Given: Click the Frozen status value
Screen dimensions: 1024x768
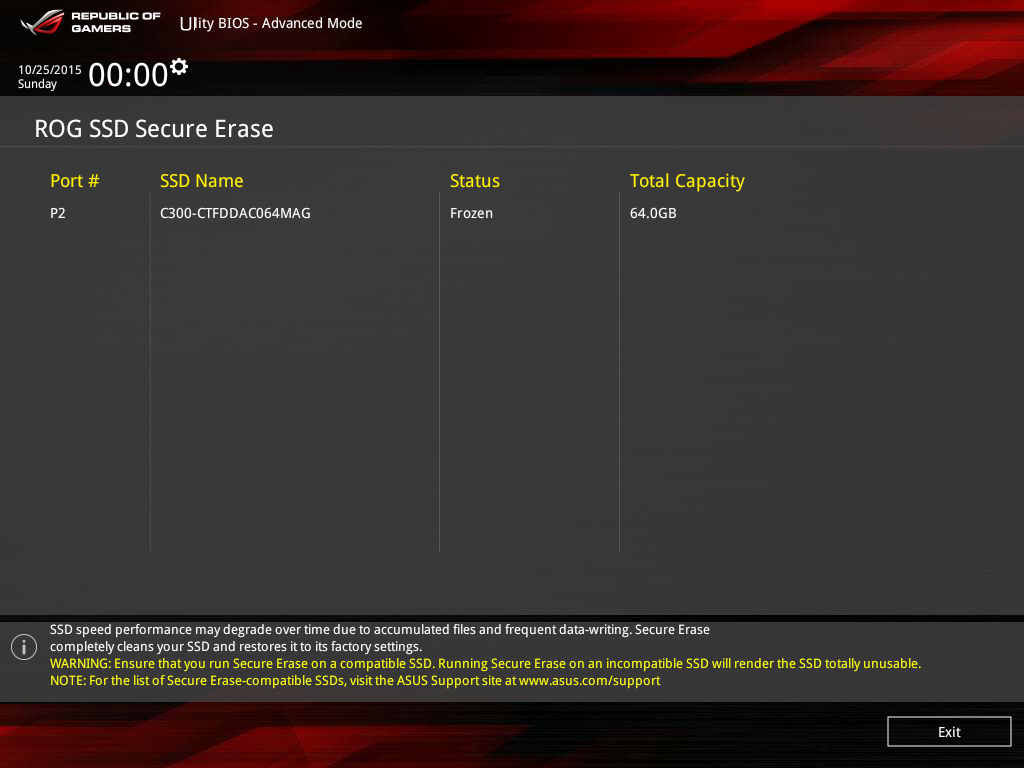Looking at the screenshot, I should tap(472, 213).
